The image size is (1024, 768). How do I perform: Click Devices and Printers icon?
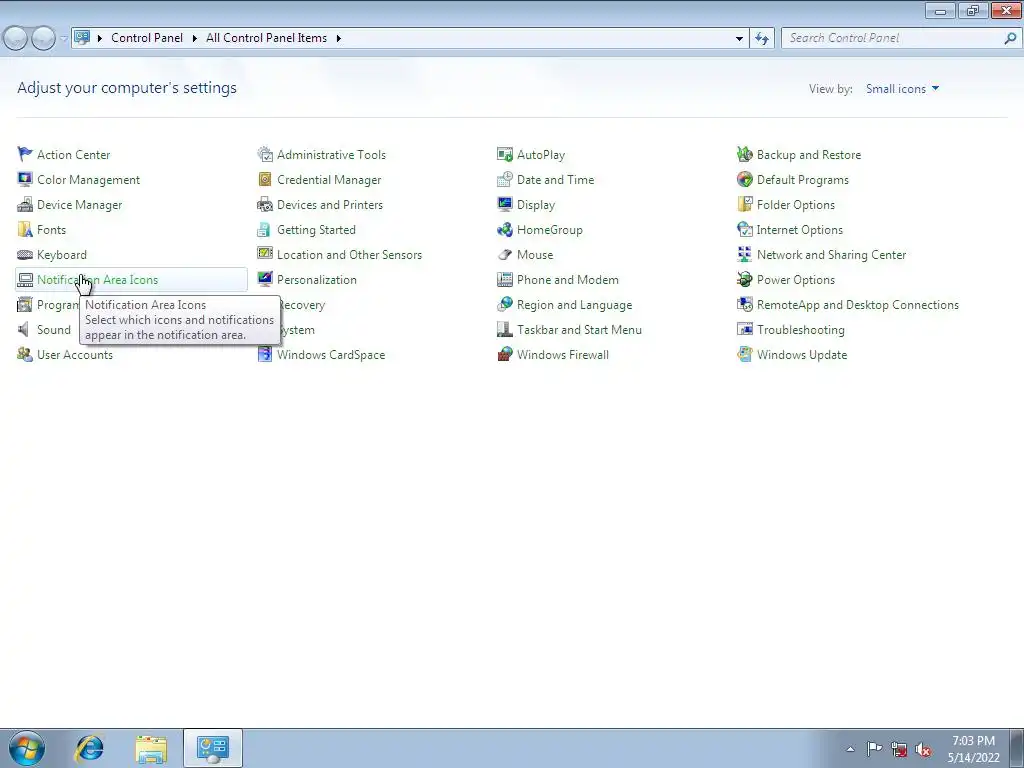pos(264,204)
